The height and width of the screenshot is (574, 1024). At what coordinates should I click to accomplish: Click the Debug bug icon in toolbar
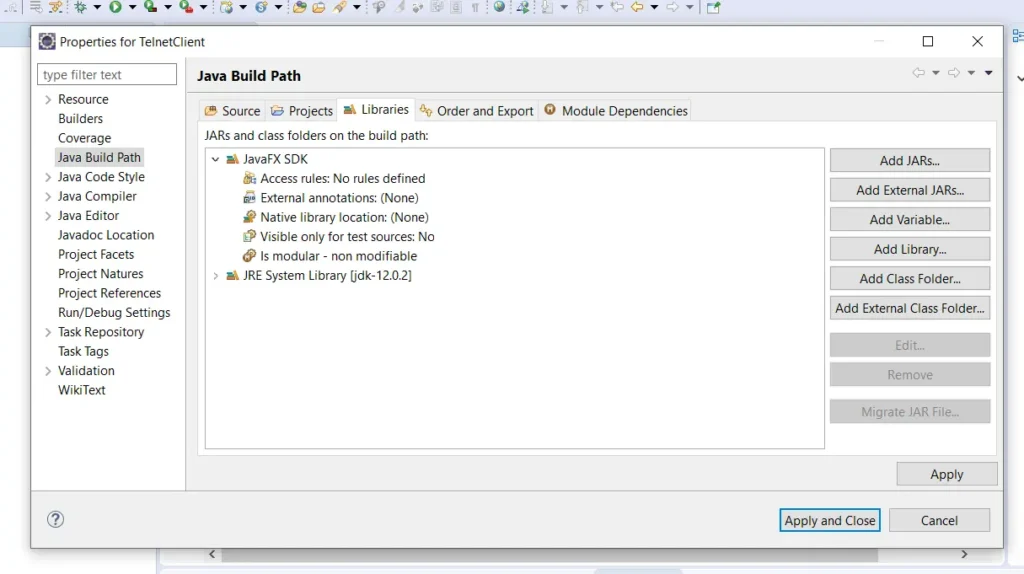pyautogui.click(x=81, y=7)
